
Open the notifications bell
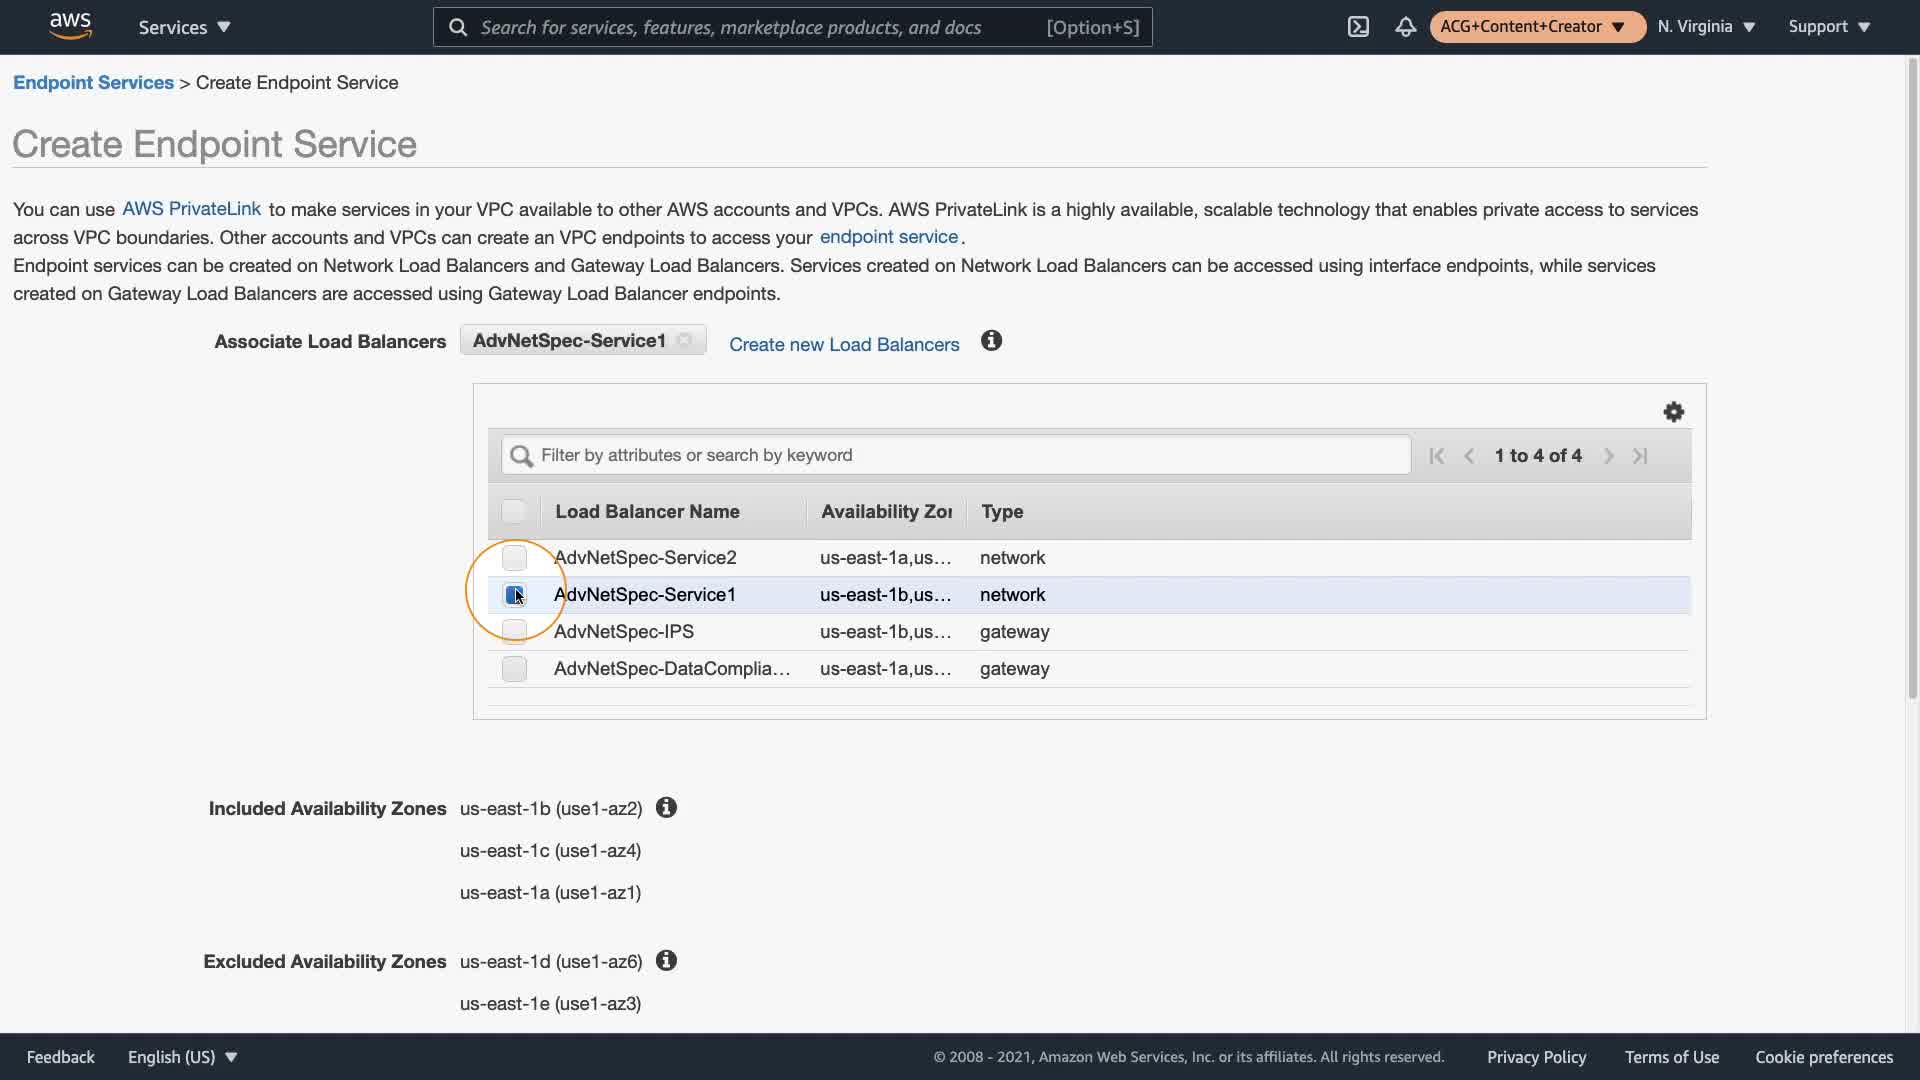click(x=1405, y=27)
